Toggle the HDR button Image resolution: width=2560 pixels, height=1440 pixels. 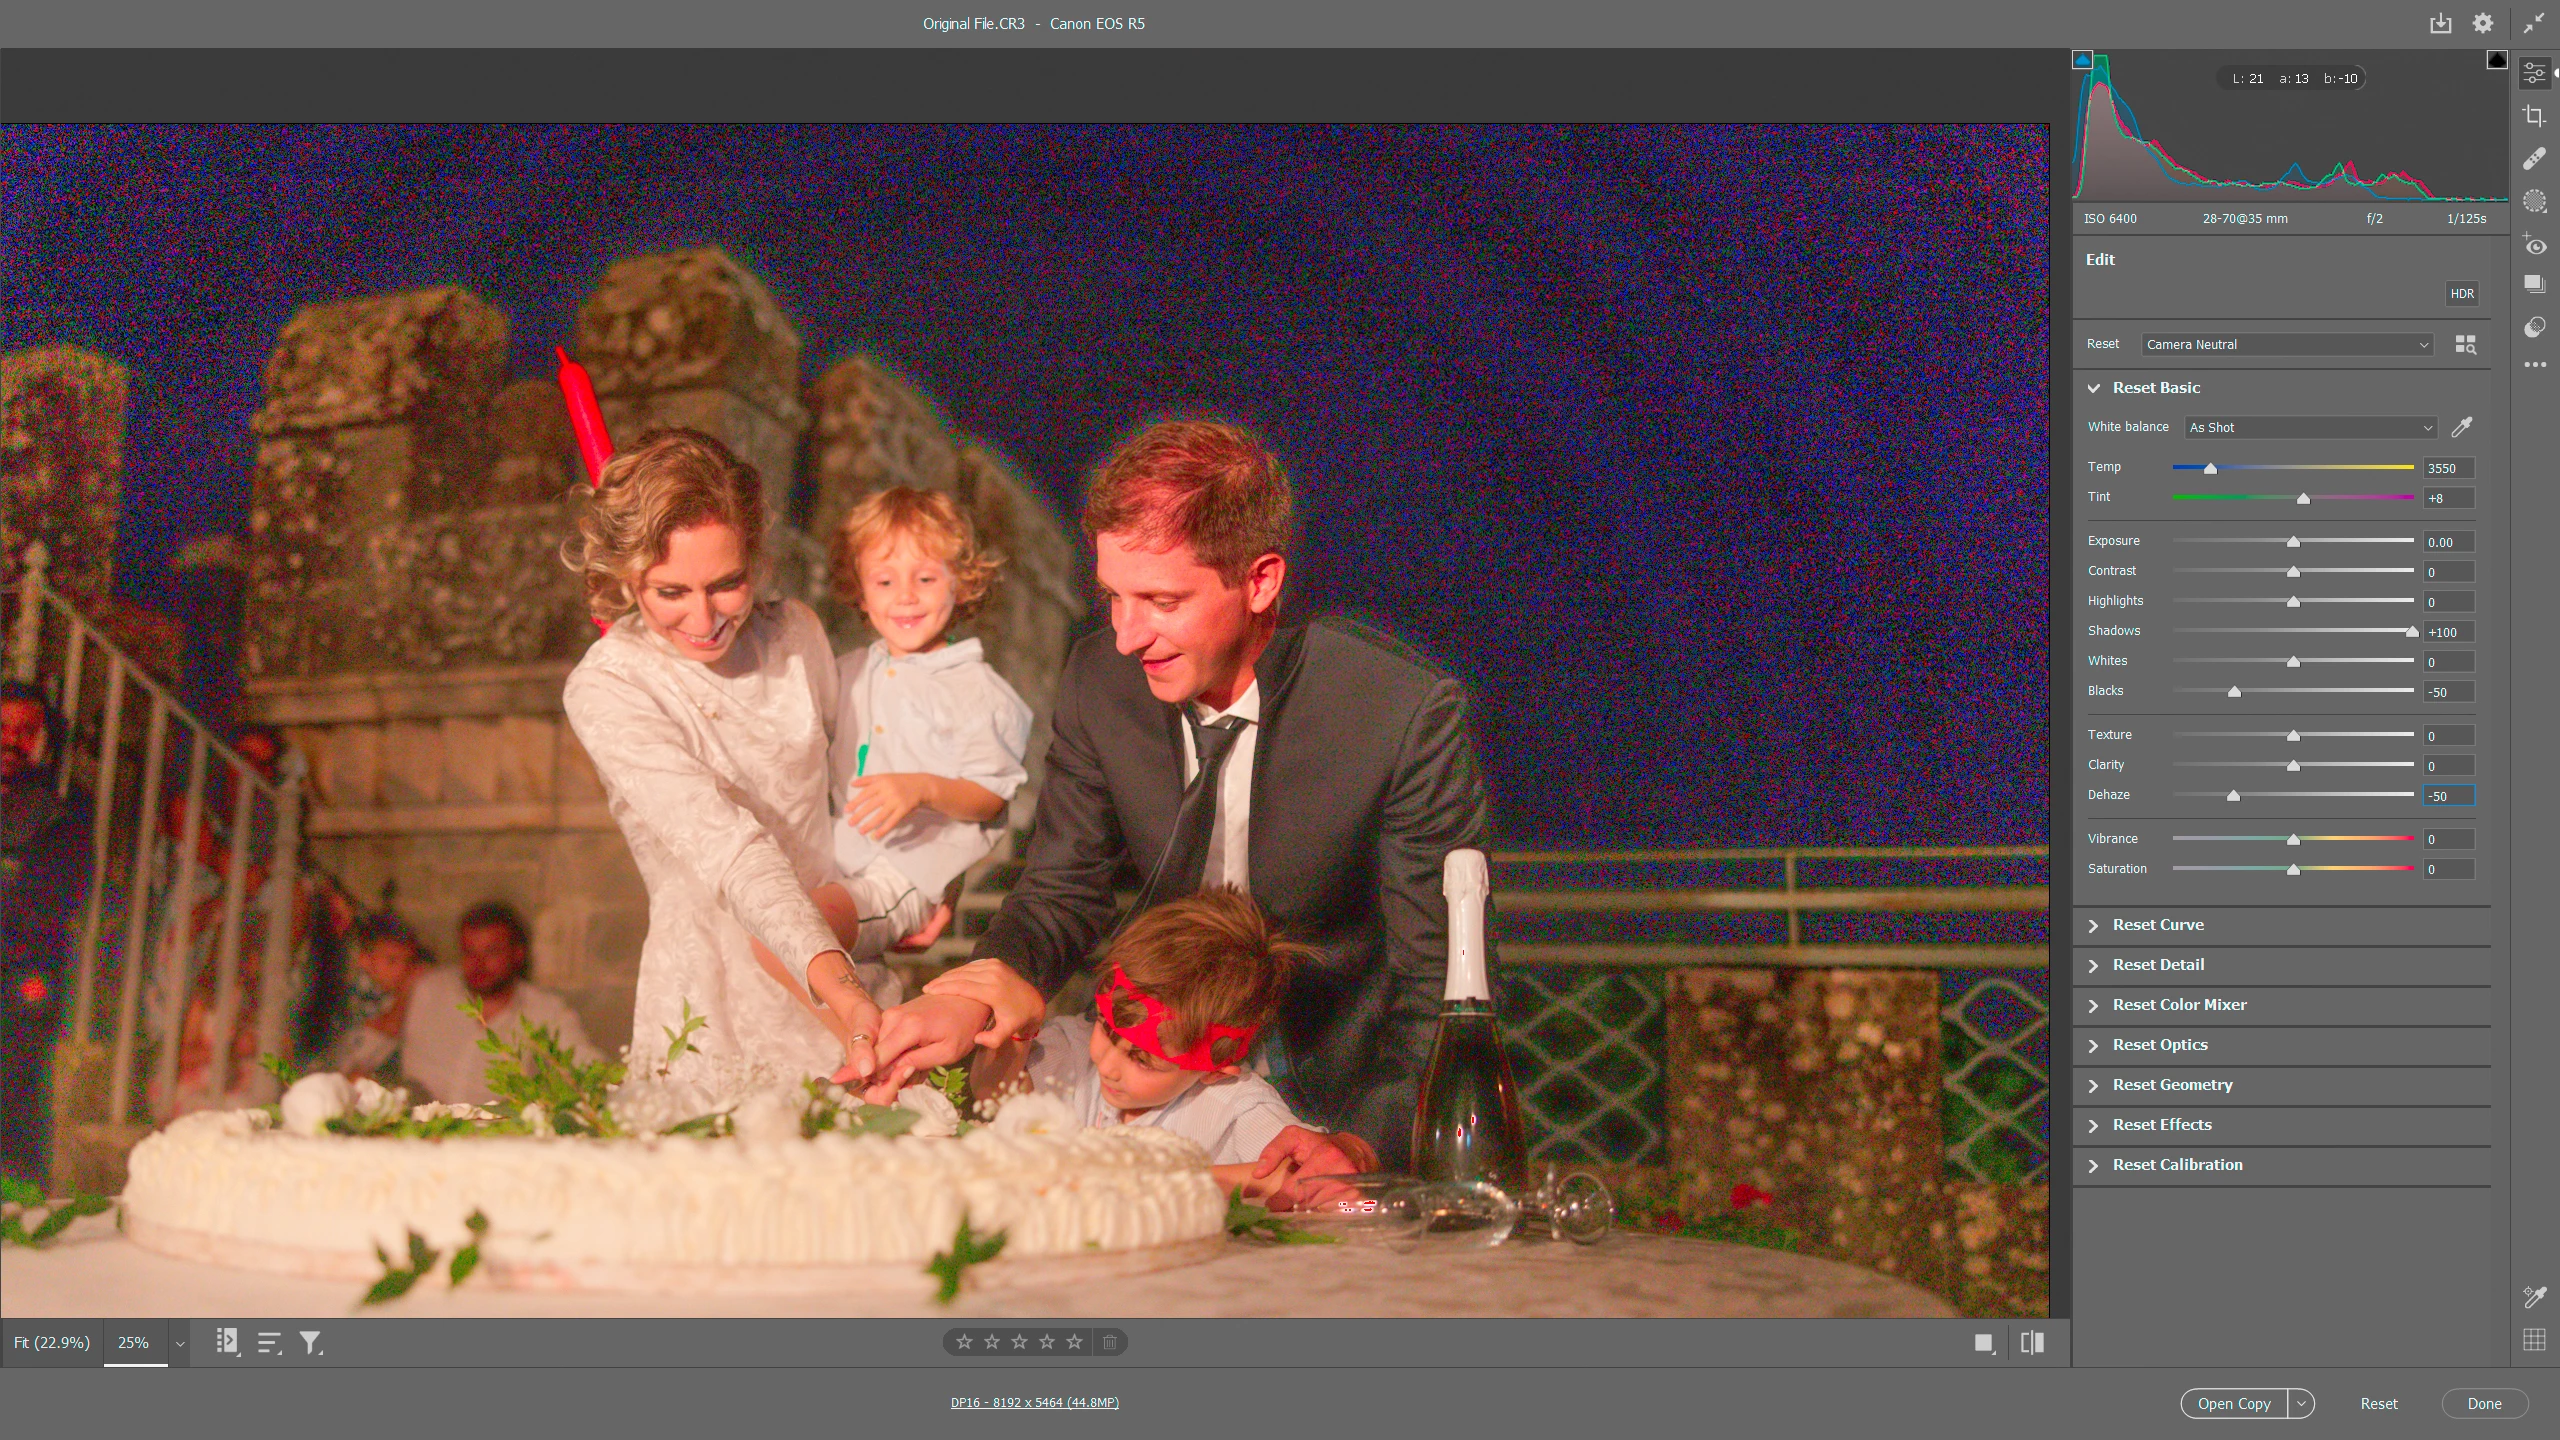(x=2461, y=294)
